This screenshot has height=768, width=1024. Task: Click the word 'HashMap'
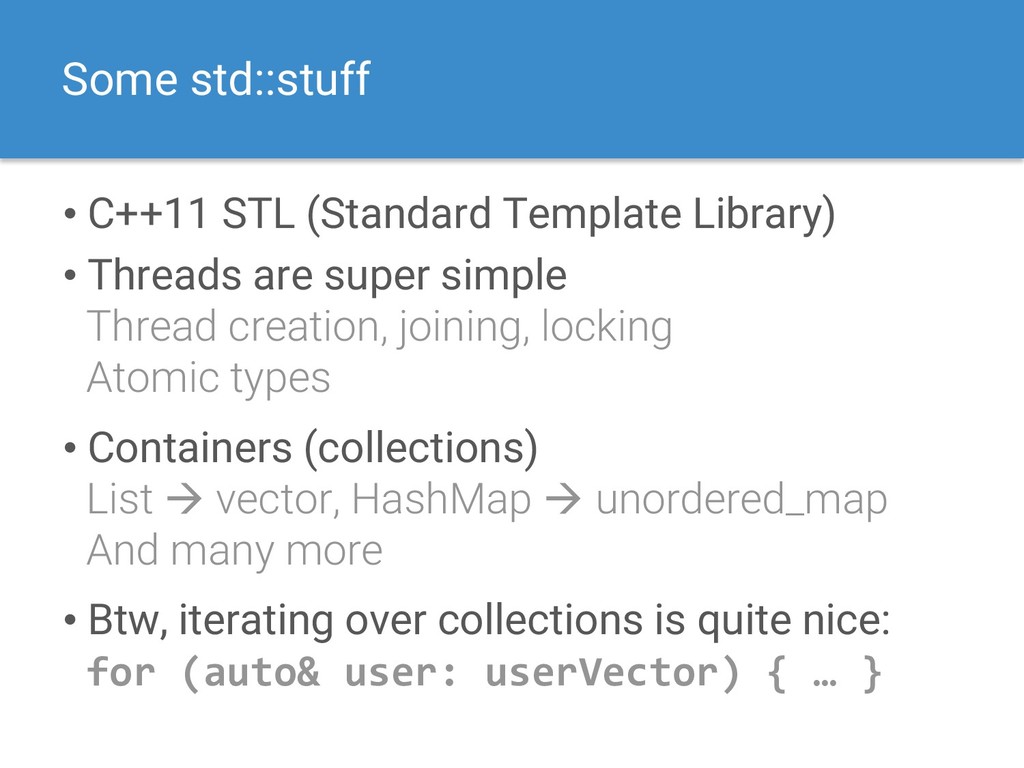441,500
